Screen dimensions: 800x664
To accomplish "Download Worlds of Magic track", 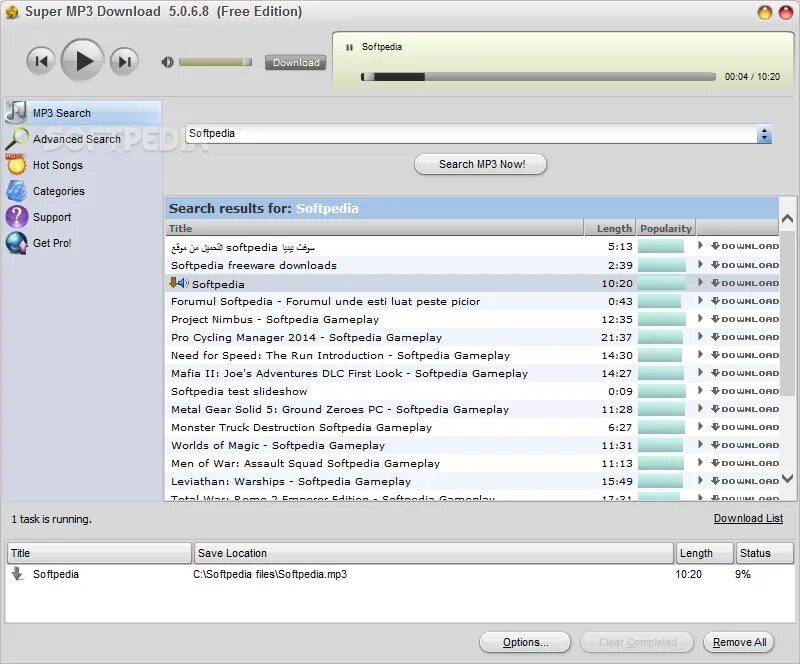I will (x=745, y=445).
